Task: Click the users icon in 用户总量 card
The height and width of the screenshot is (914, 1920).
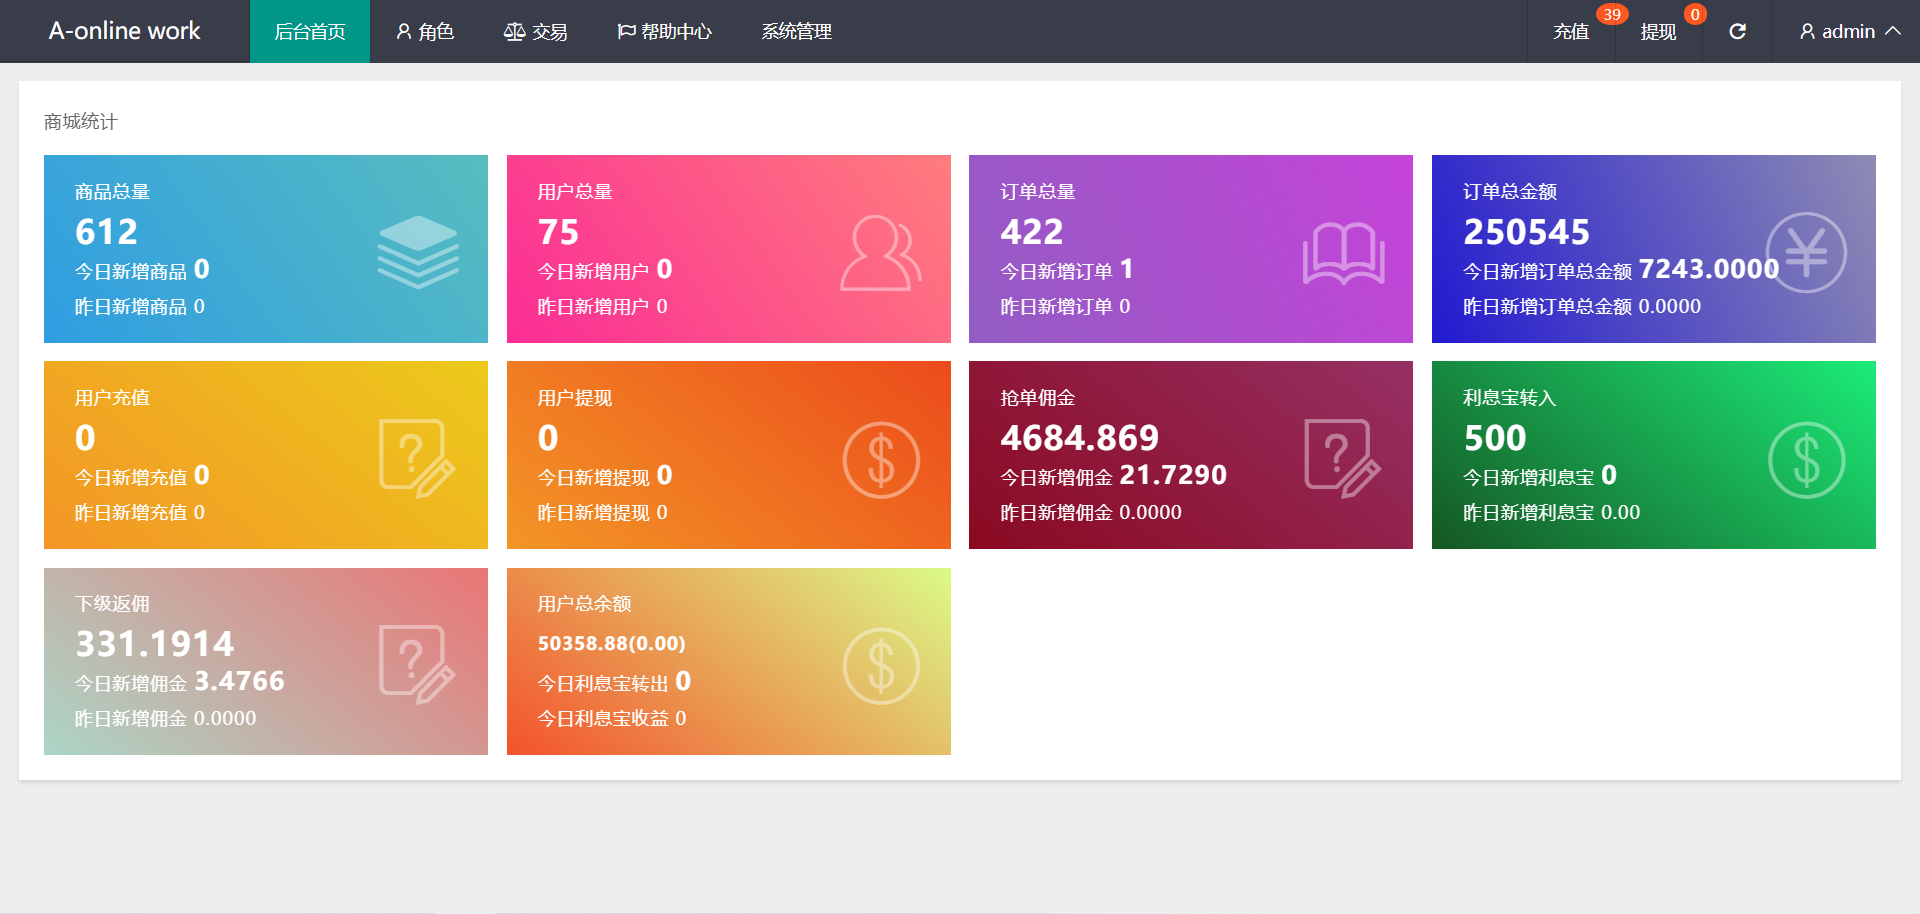Action: click(x=880, y=253)
